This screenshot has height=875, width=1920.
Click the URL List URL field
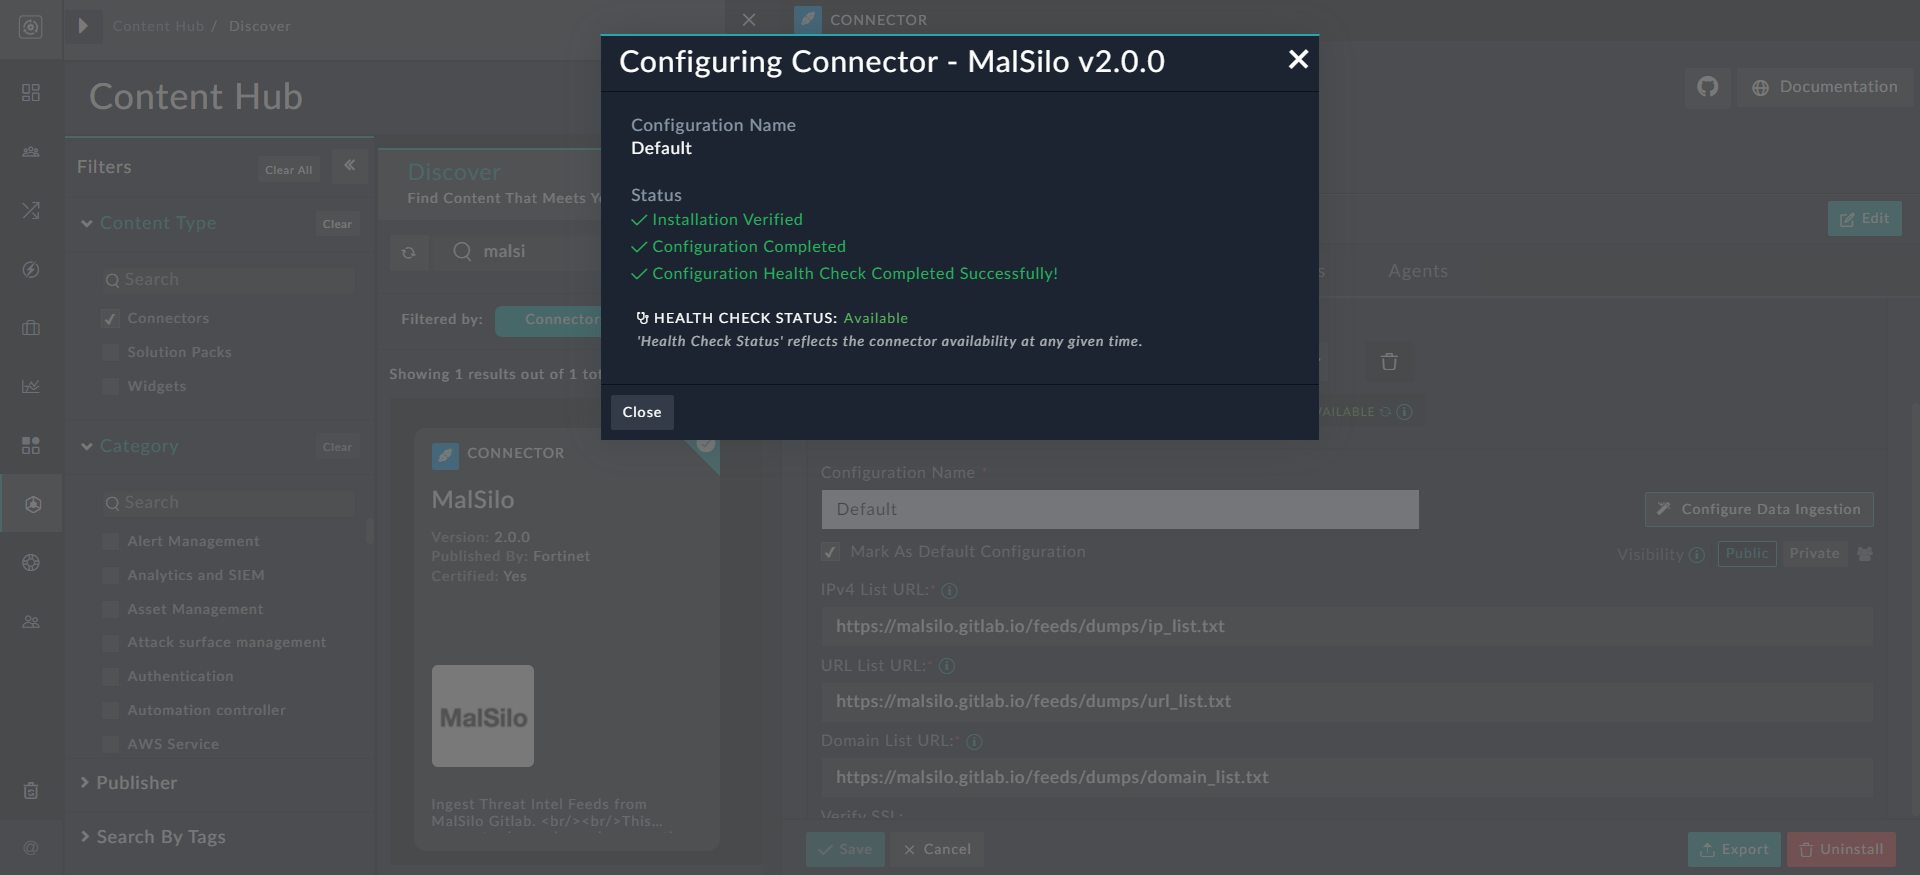pyautogui.click(x=1347, y=701)
